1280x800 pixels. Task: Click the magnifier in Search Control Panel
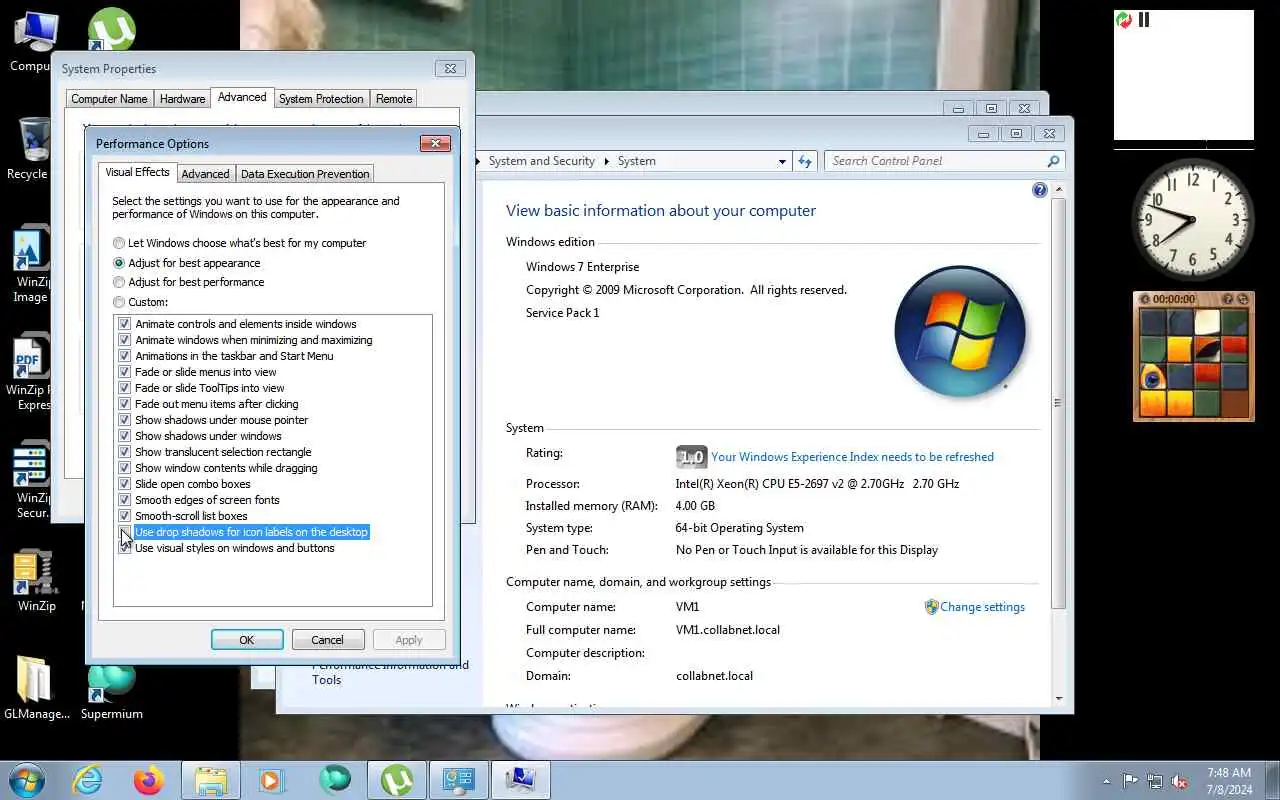(x=1053, y=161)
